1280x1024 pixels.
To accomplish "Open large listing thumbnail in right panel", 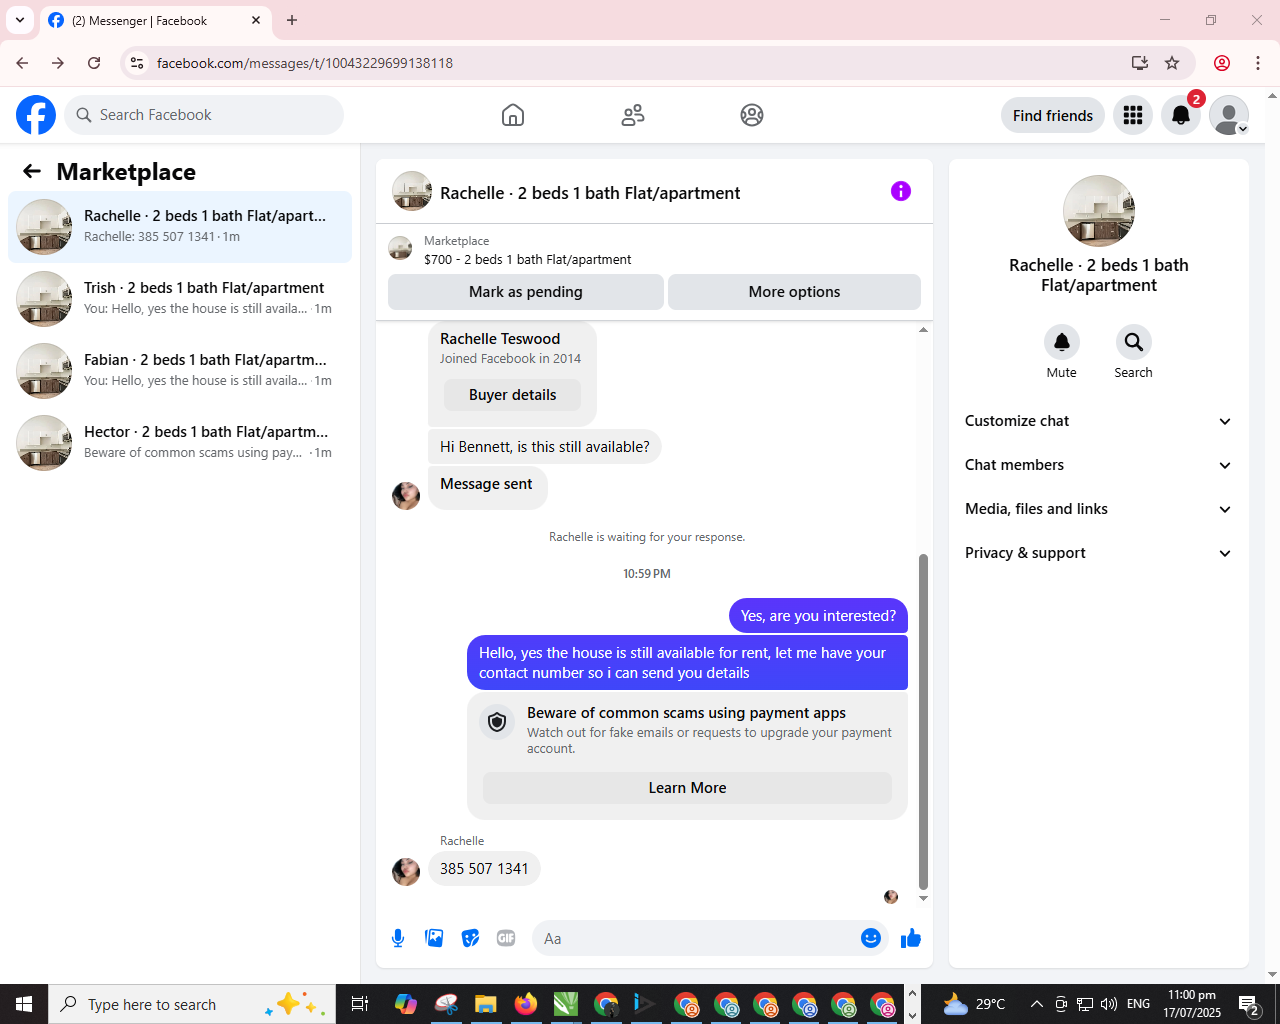I will (x=1099, y=211).
